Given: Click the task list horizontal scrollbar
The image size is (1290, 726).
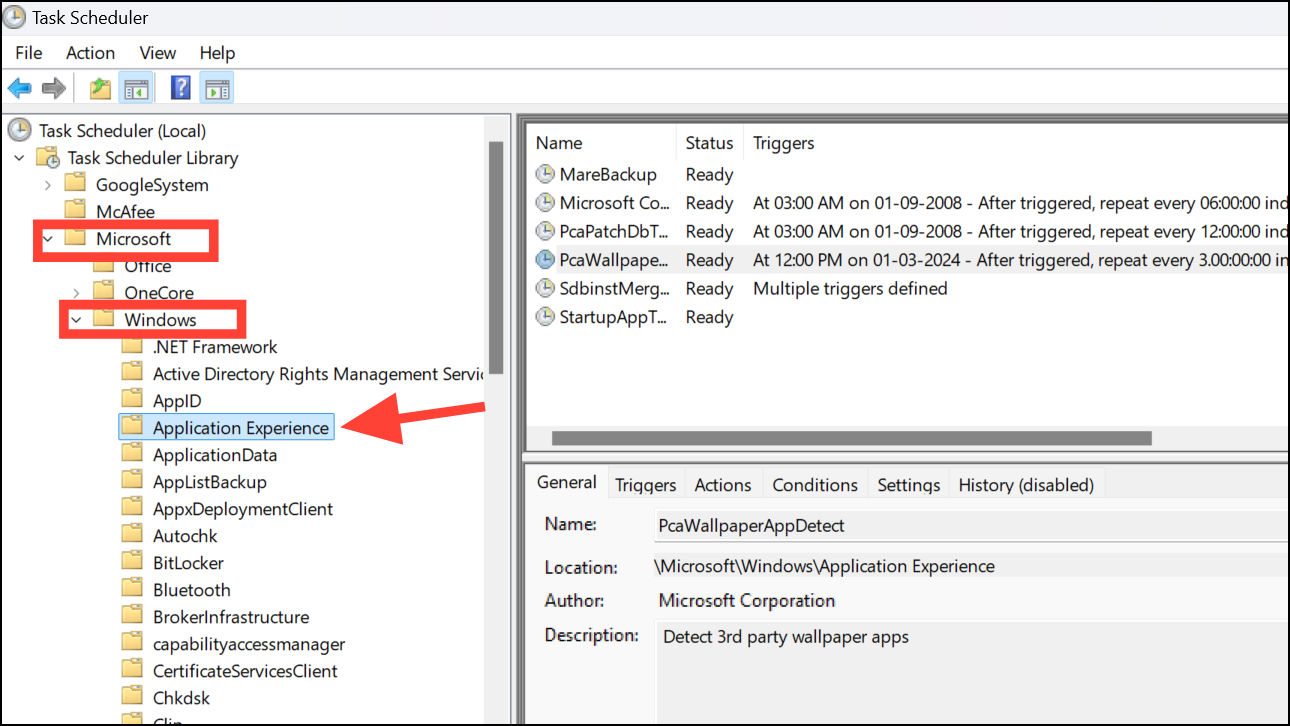Looking at the screenshot, I should [x=851, y=438].
